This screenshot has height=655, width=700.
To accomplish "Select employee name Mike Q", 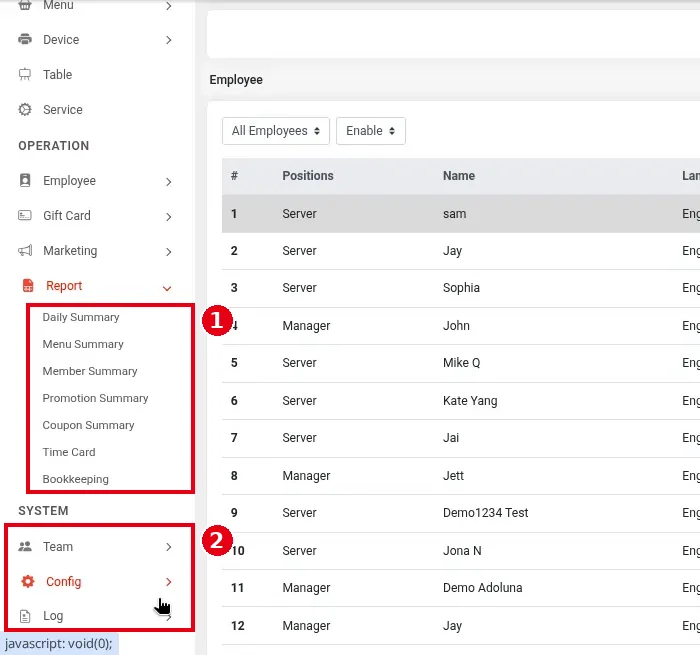I will click(461, 363).
